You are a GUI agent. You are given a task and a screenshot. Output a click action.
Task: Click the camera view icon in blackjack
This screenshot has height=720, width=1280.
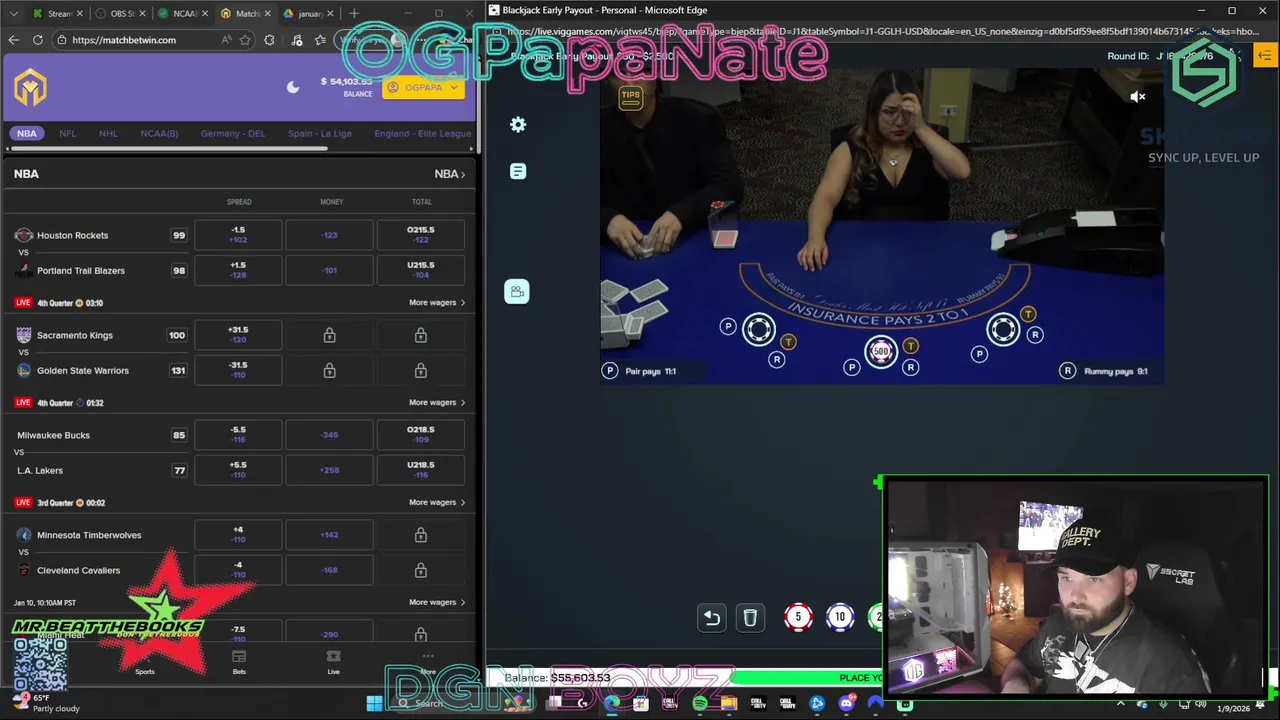pos(517,292)
